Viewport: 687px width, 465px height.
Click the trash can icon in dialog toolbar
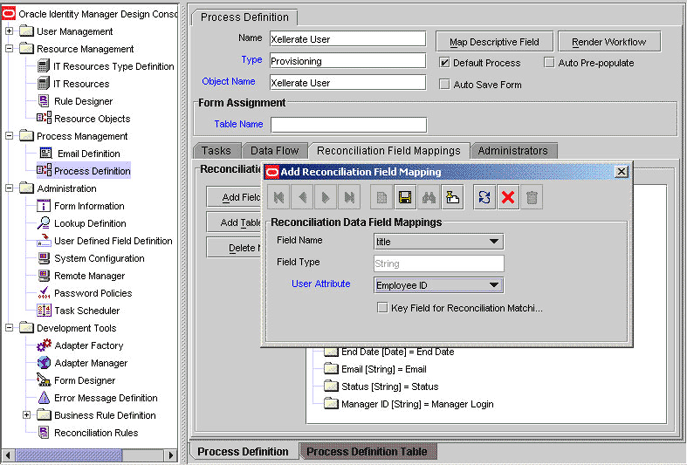click(x=532, y=198)
